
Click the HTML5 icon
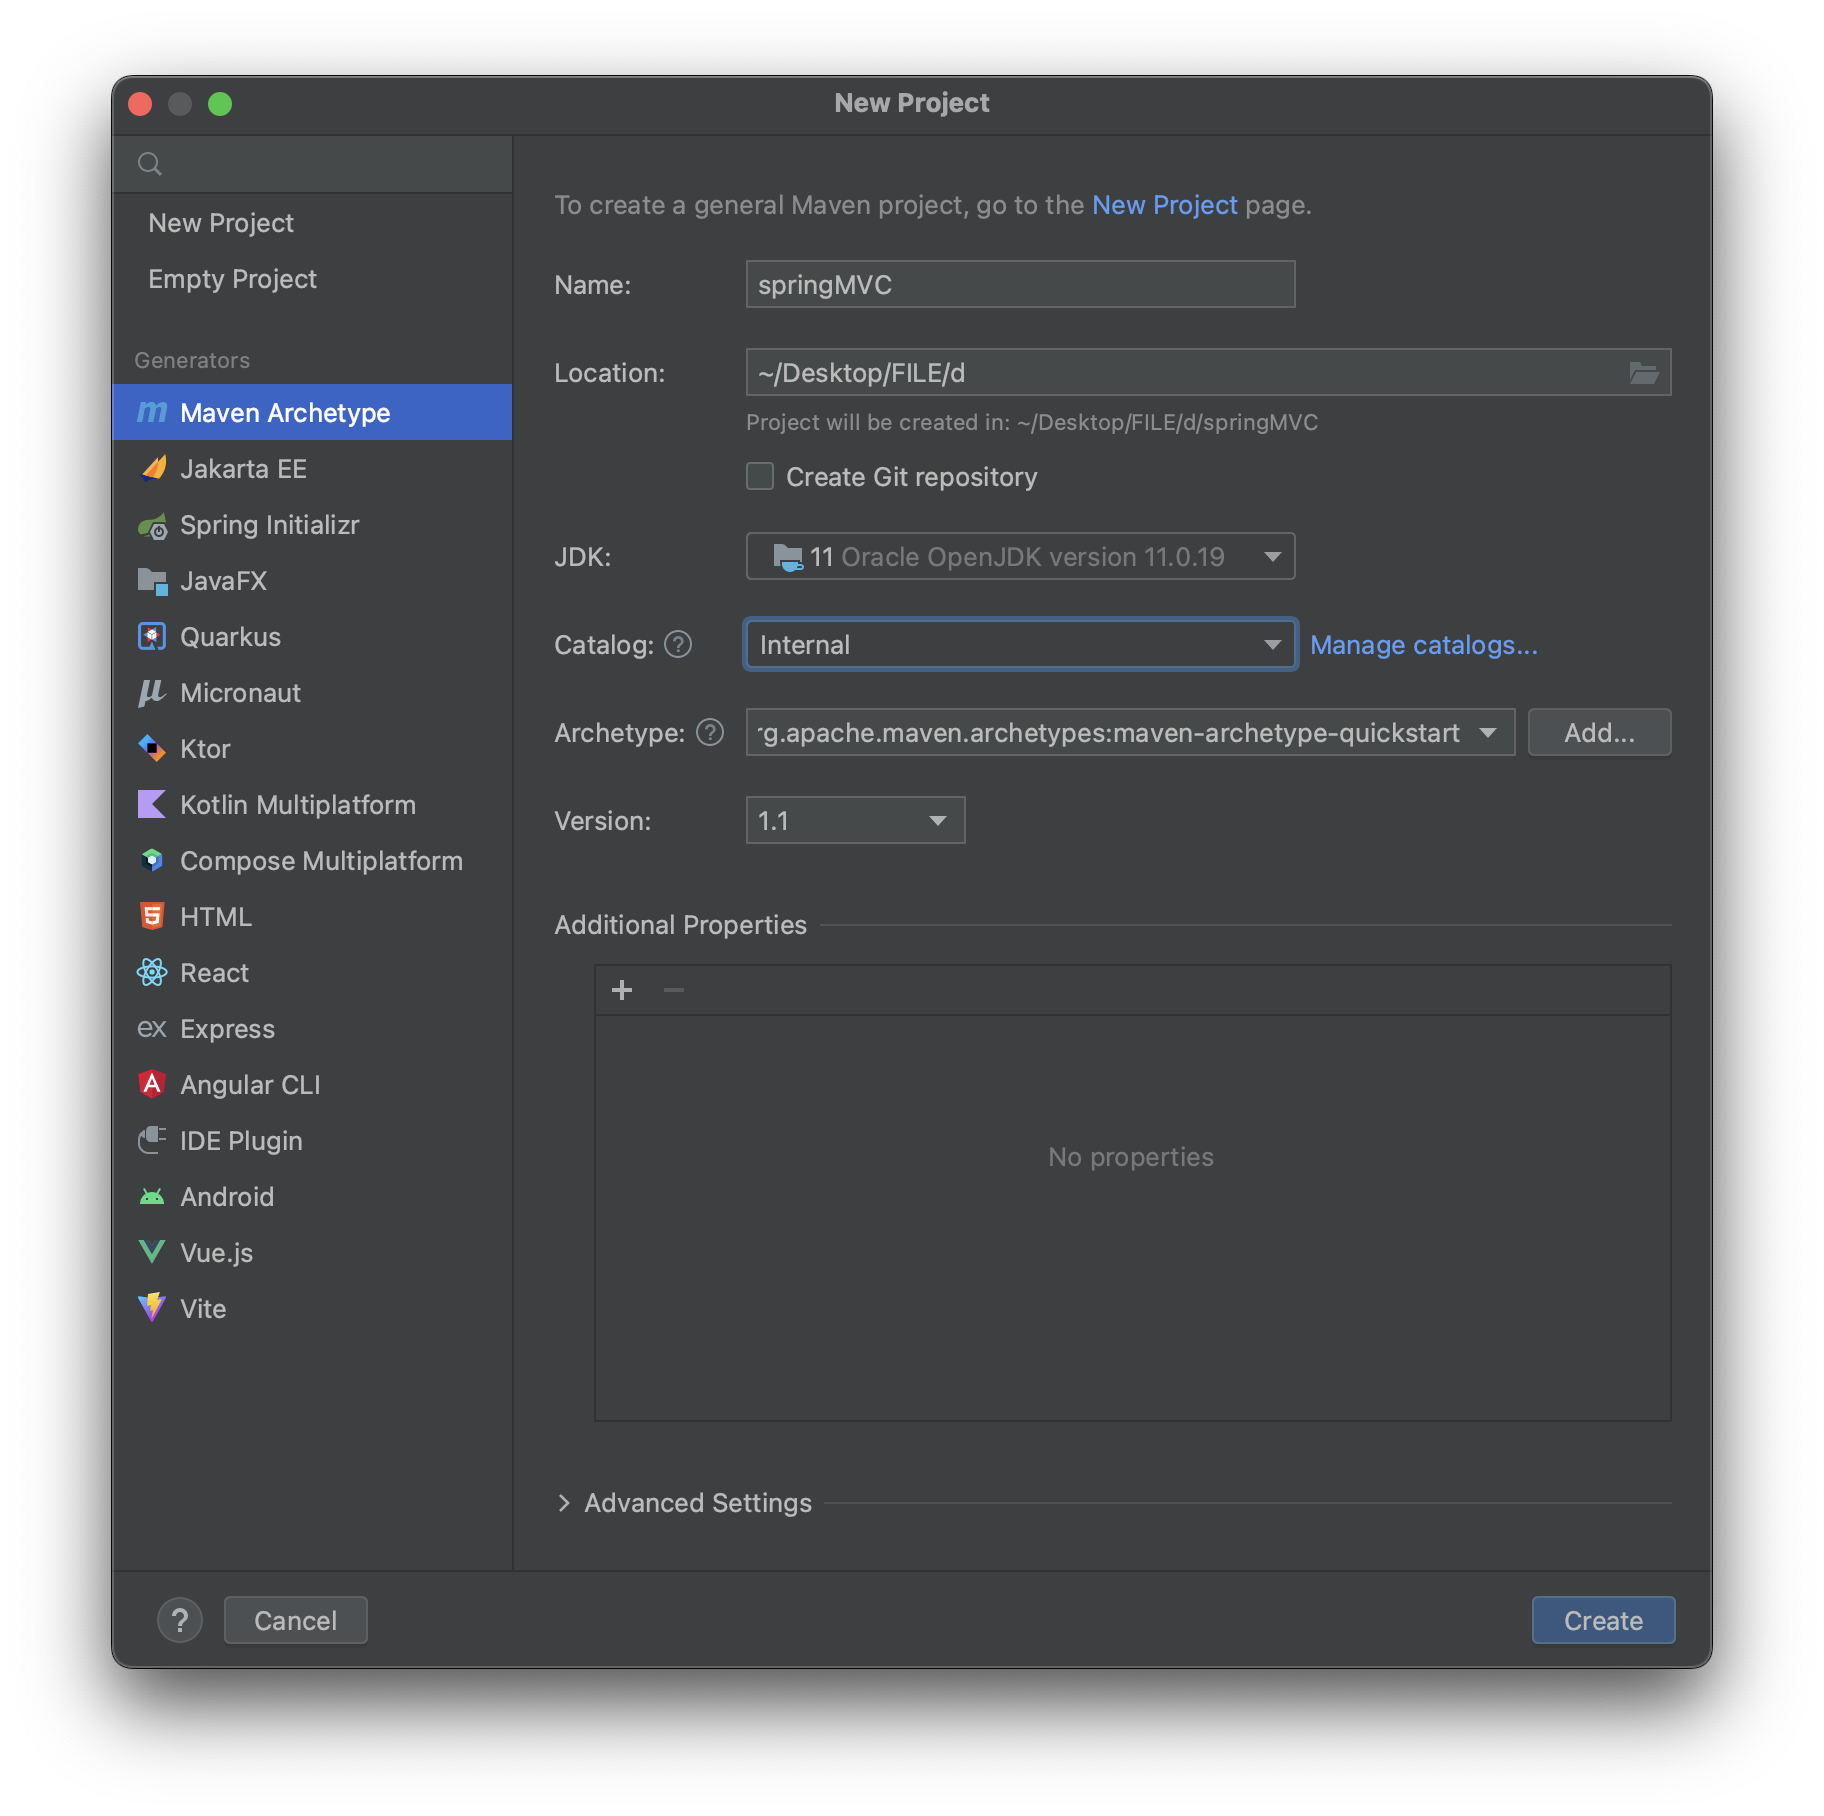click(152, 916)
